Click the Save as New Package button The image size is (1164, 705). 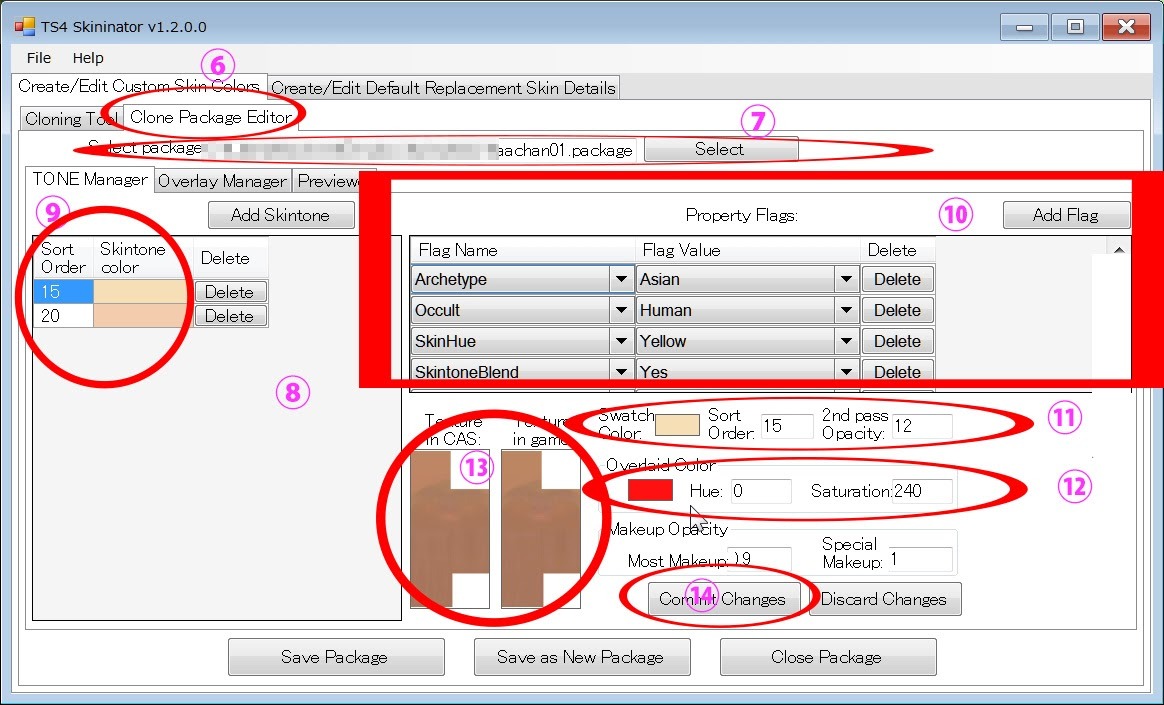pos(580,657)
